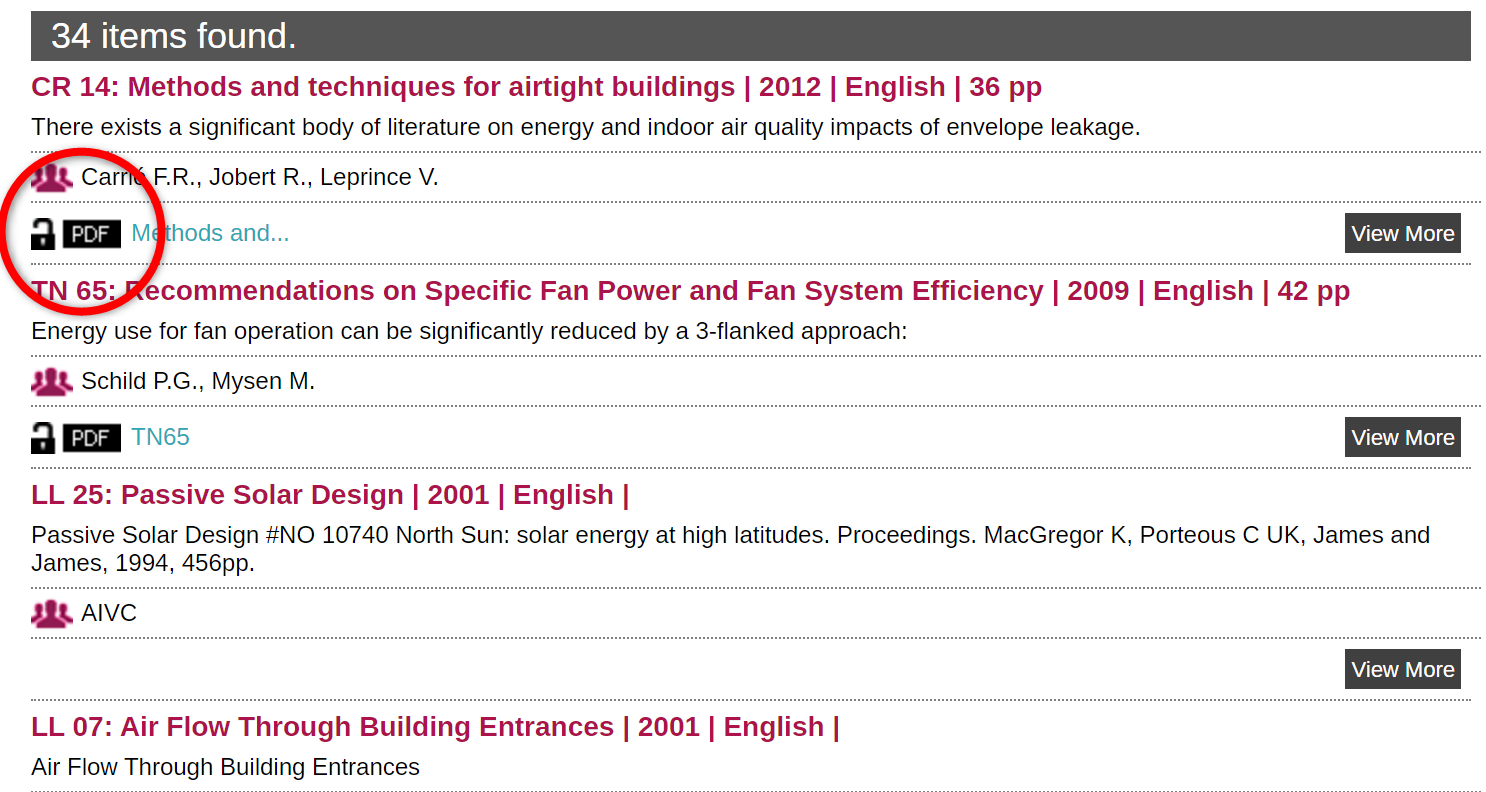Viewport: 1486px width, 792px height.
Task: Click the authors icon beside Carrié F.R.
Action: [x=52, y=178]
